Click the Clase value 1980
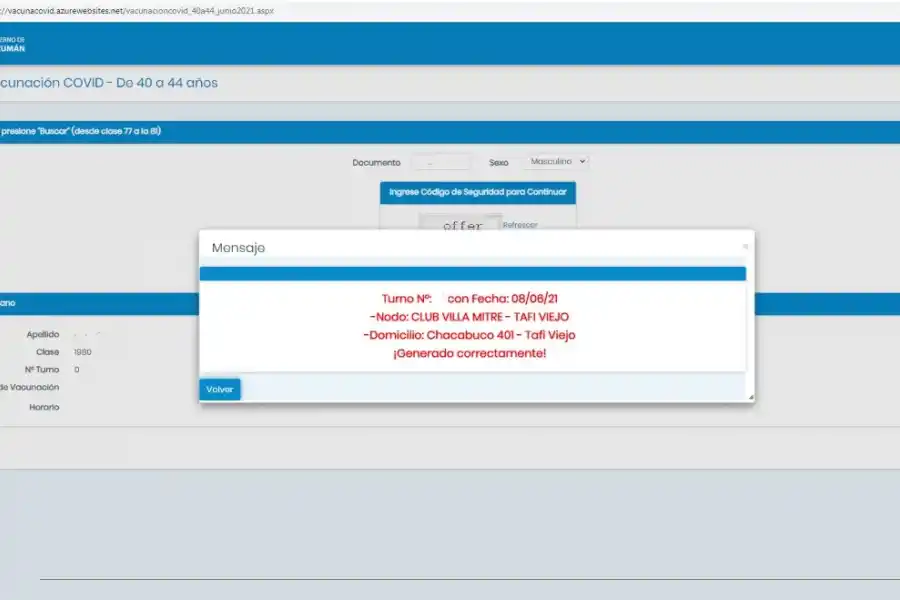Screen dimensions: 900x600 (83, 352)
